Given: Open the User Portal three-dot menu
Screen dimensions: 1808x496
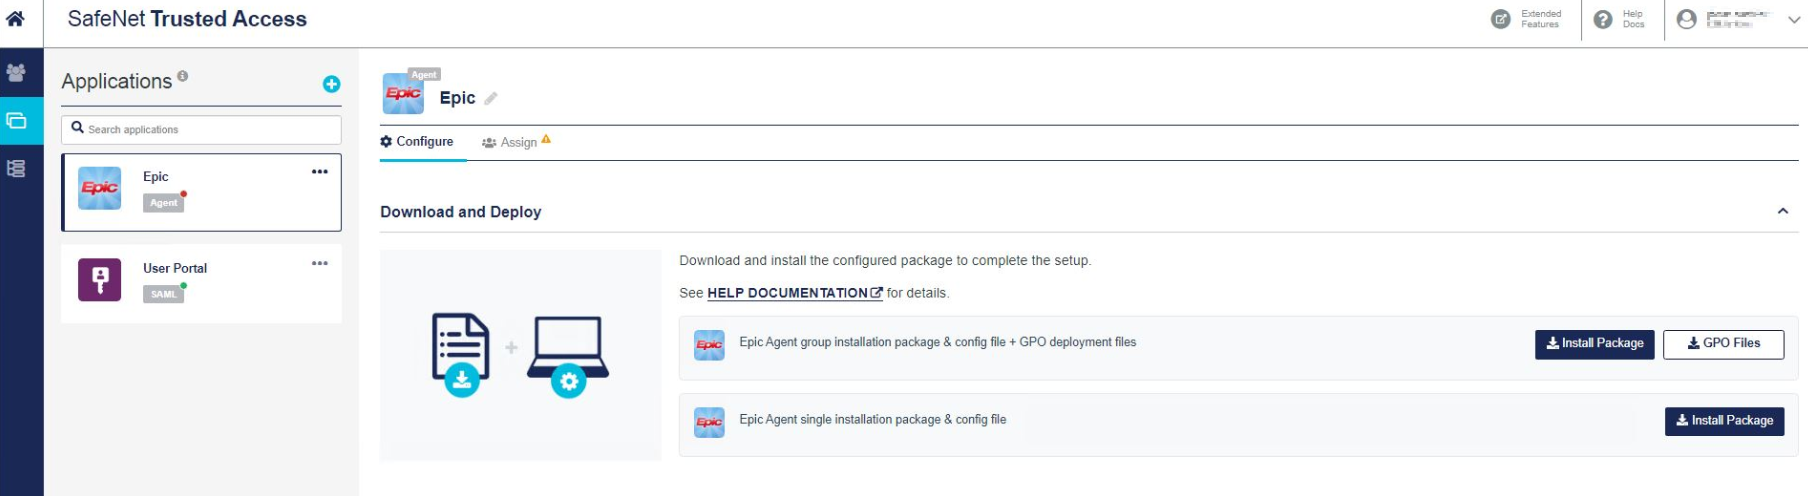Looking at the screenshot, I should tap(320, 264).
